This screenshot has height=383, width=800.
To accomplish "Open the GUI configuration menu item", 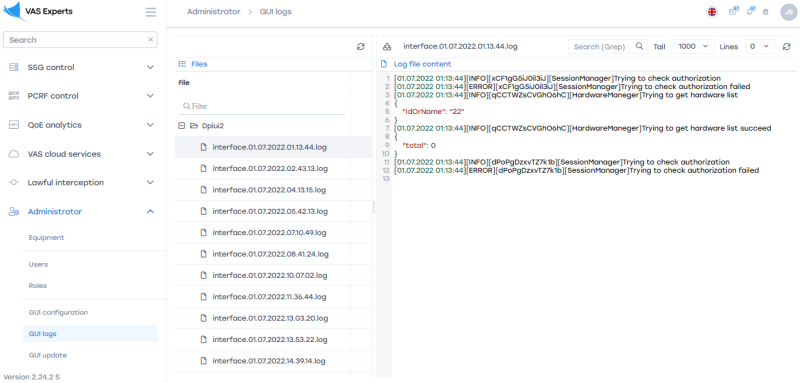I will tap(58, 312).
